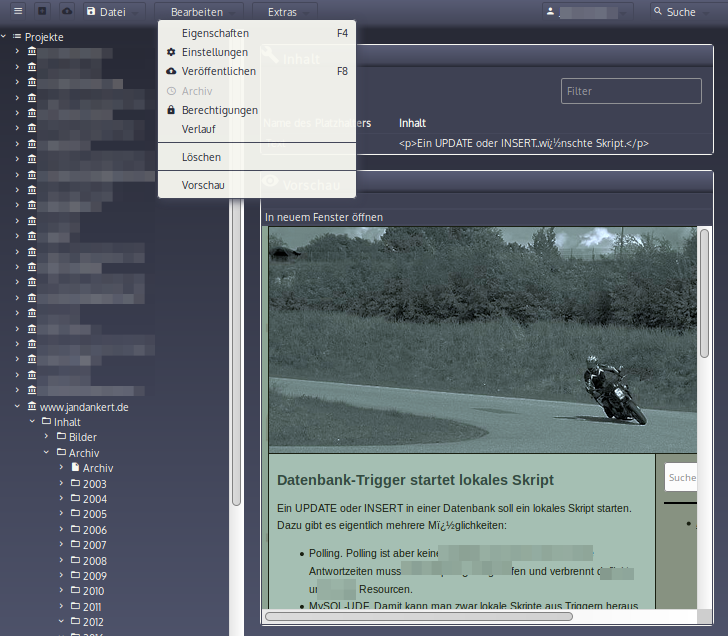Image resolution: width=728 pixels, height=636 pixels.
Task: Click the preview horizontal scrollbar
Action: point(418,616)
